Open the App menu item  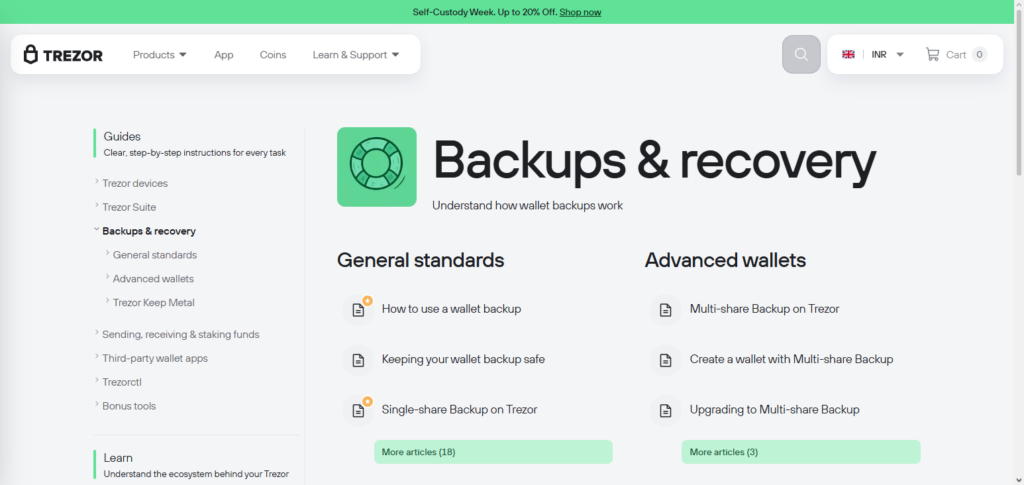pos(223,55)
